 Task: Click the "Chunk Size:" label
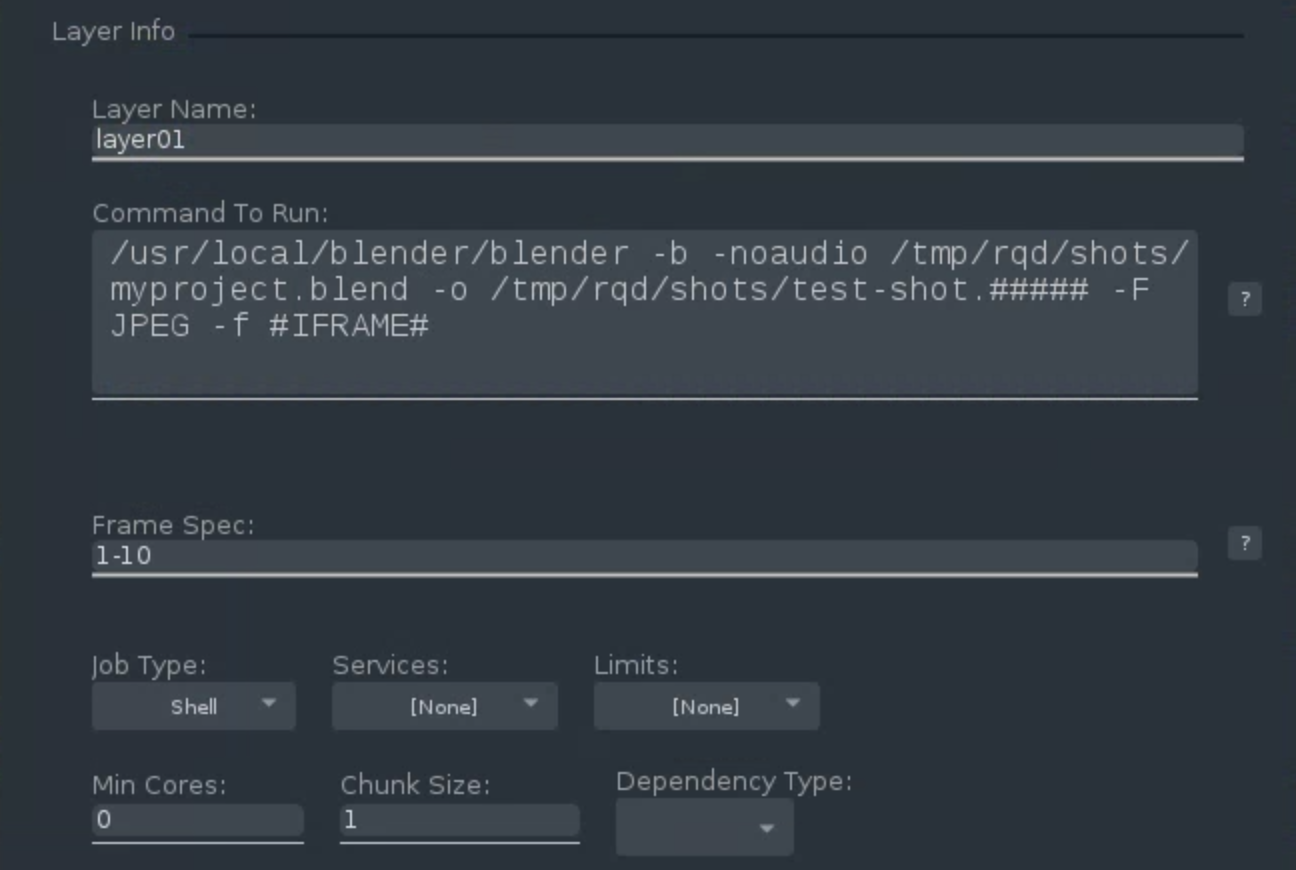[x=415, y=786]
